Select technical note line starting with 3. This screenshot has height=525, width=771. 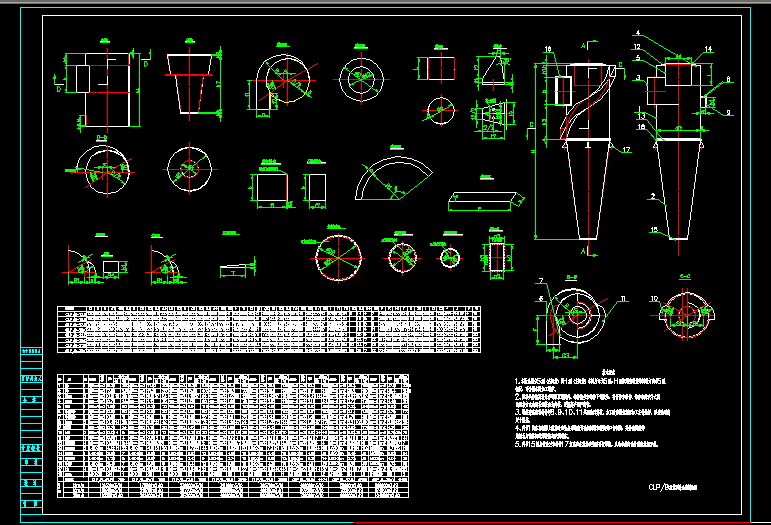pyautogui.click(x=593, y=412)
